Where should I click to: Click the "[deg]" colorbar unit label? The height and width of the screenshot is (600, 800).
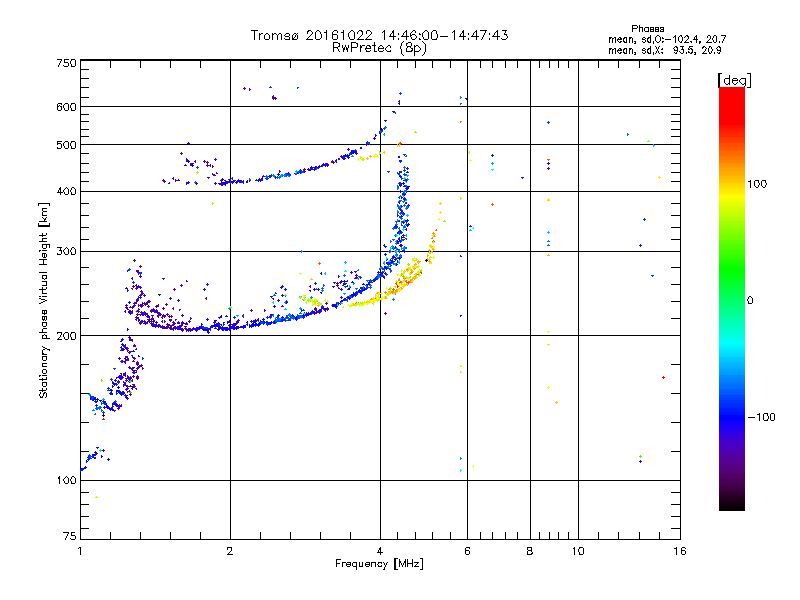734,80
